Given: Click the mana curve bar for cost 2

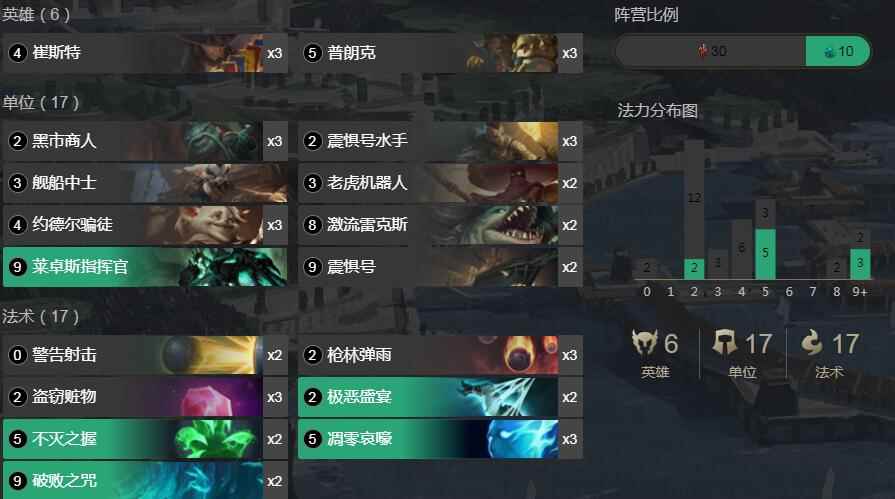Looking at the screenshot, I should (x=694, y=210).
